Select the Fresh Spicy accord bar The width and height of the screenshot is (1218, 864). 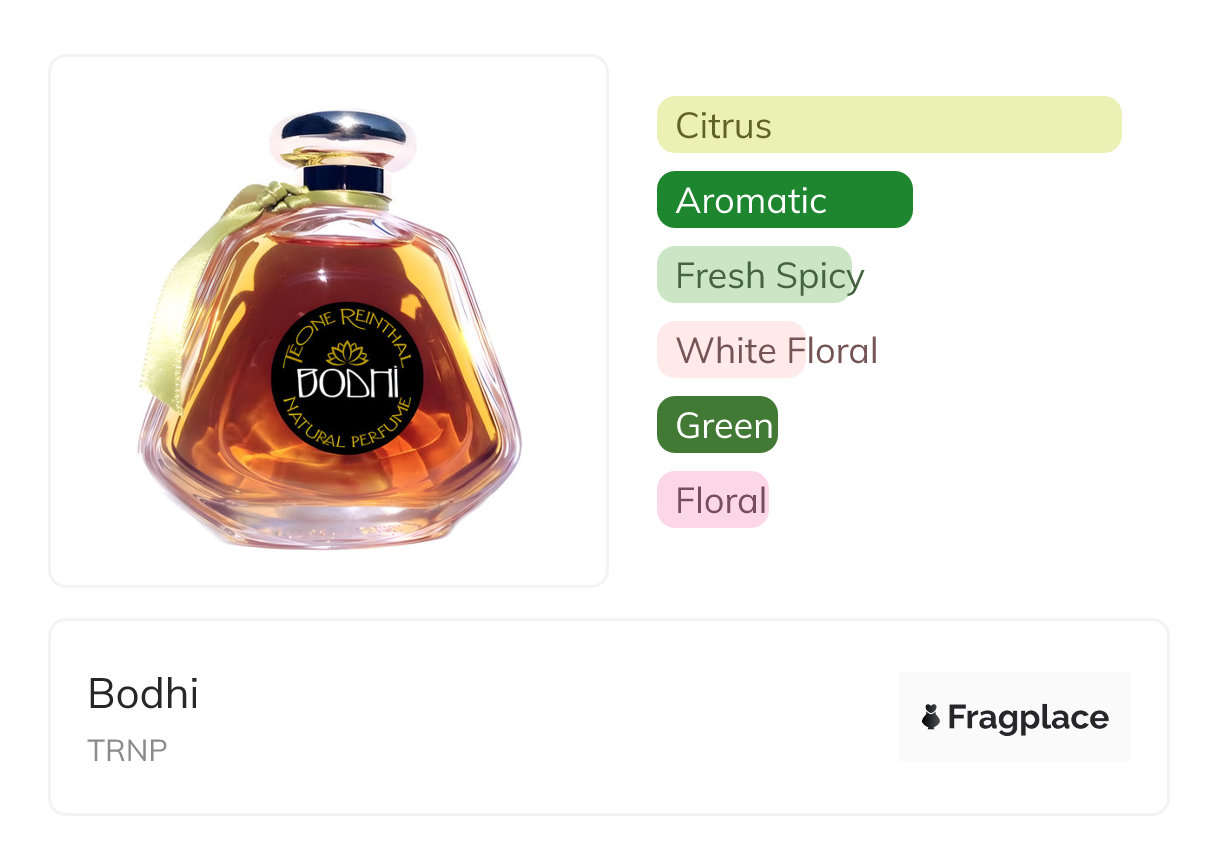pos(755,275)
